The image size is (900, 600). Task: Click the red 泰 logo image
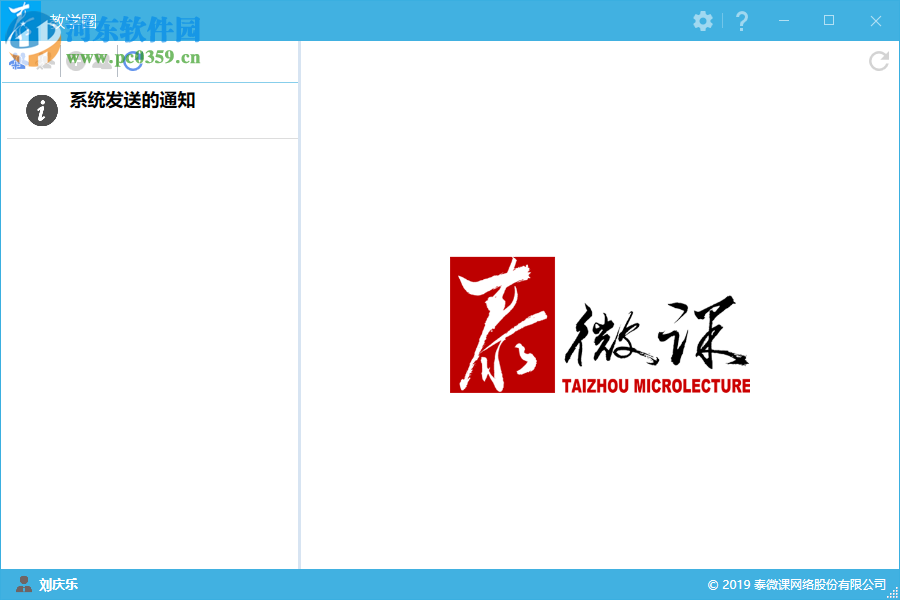tap(502, 325)
